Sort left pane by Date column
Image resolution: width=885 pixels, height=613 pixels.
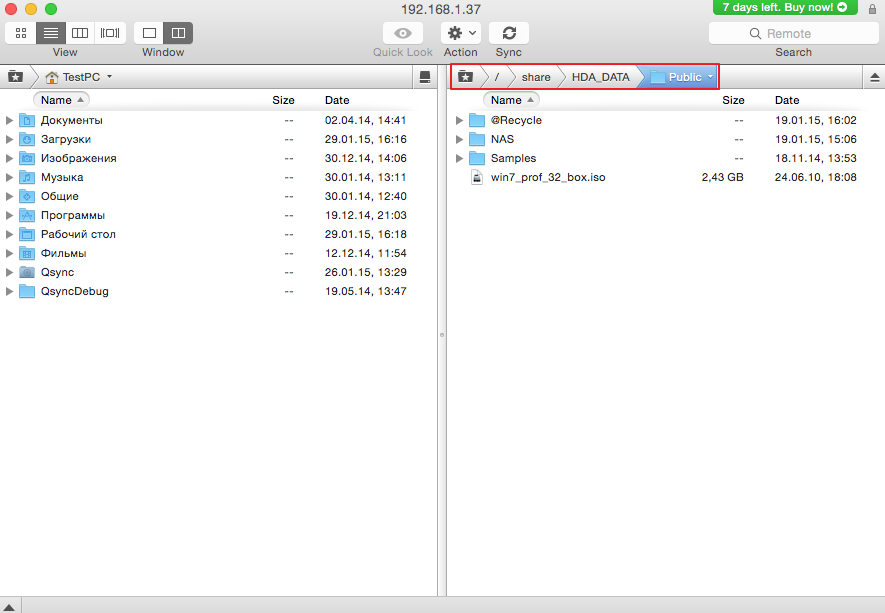[x=337, y=100]
